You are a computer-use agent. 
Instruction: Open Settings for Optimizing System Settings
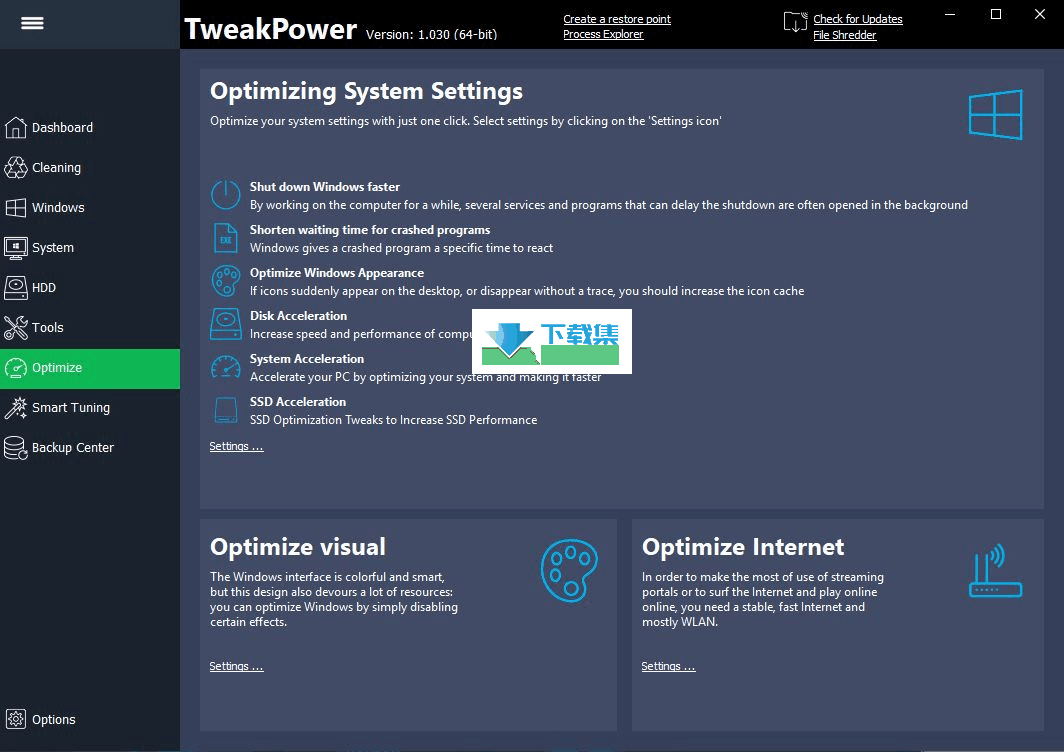(236, 446)
